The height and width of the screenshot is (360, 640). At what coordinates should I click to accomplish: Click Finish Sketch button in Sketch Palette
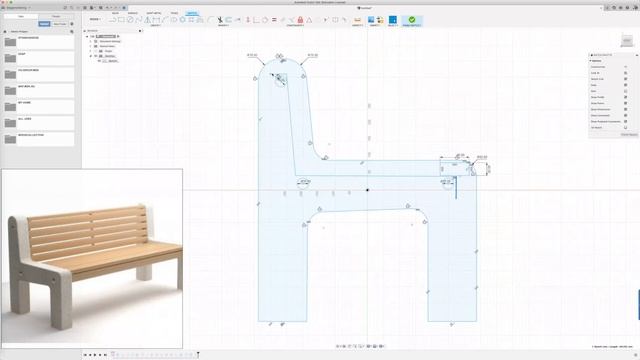pyautogui.click(x=629, y=134)
